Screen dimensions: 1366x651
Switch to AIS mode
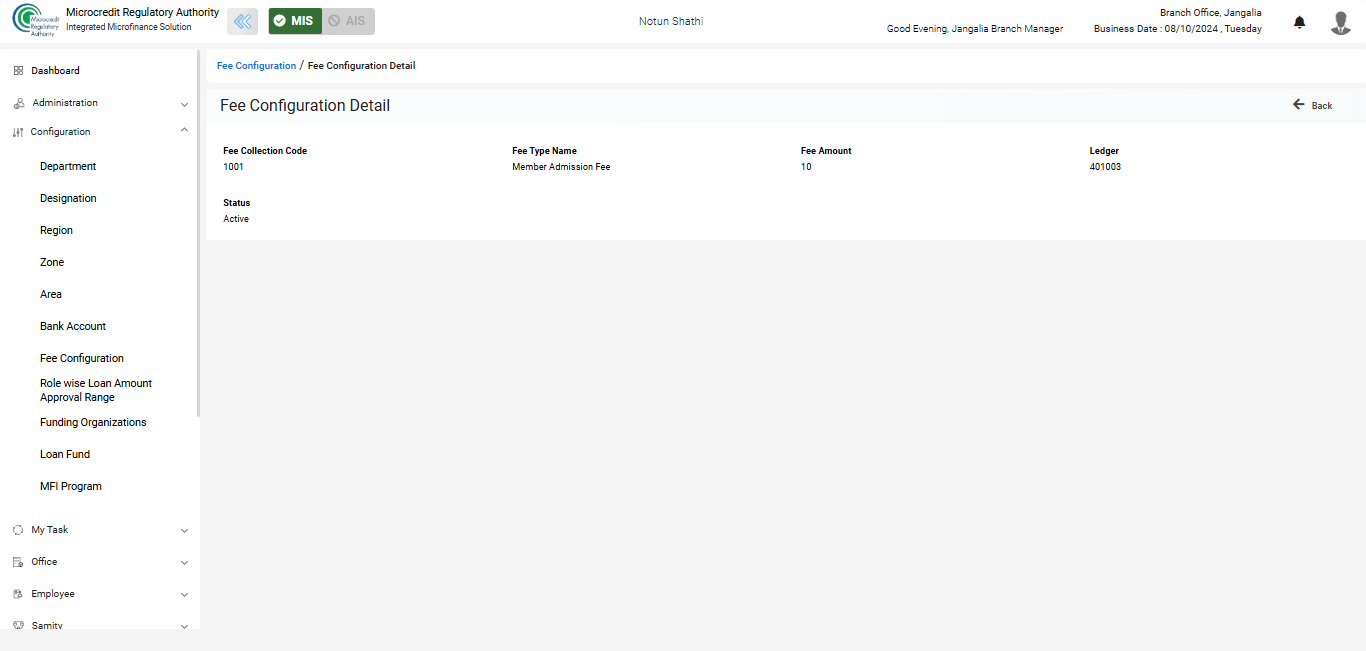[x=348, y=21]
